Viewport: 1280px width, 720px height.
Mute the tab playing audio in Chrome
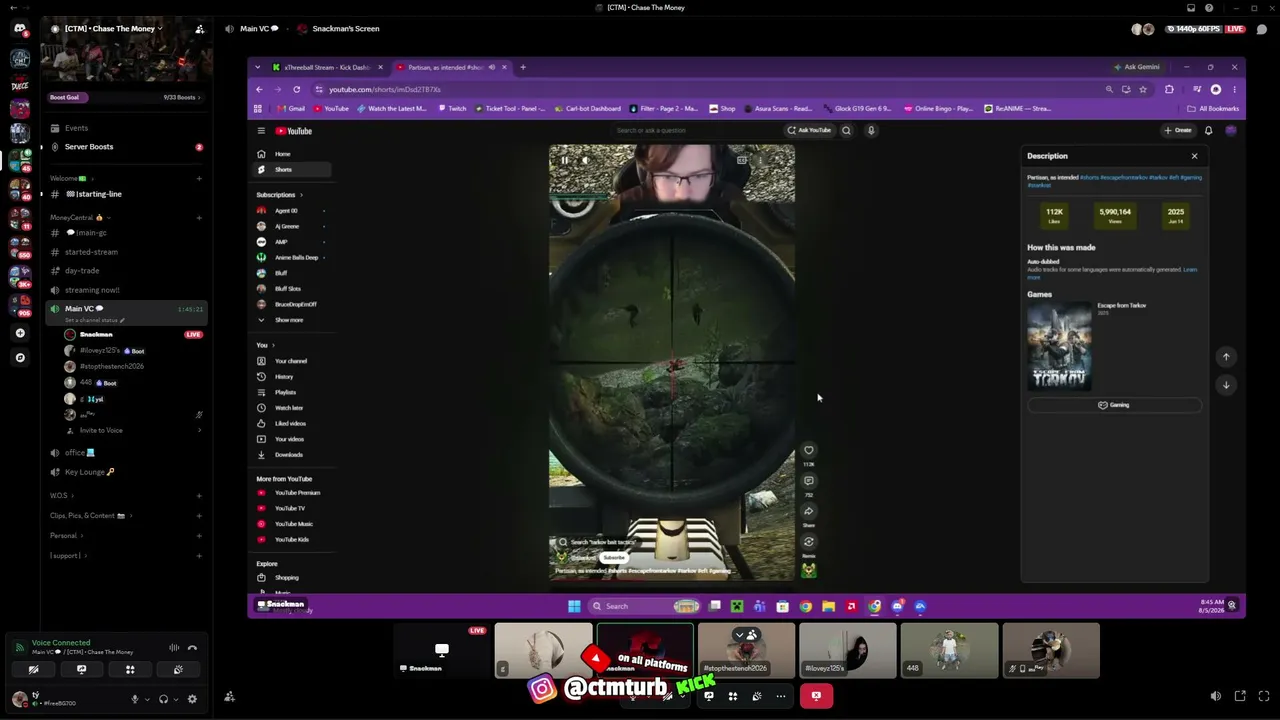pyautogui.click(x=491, y=67)
